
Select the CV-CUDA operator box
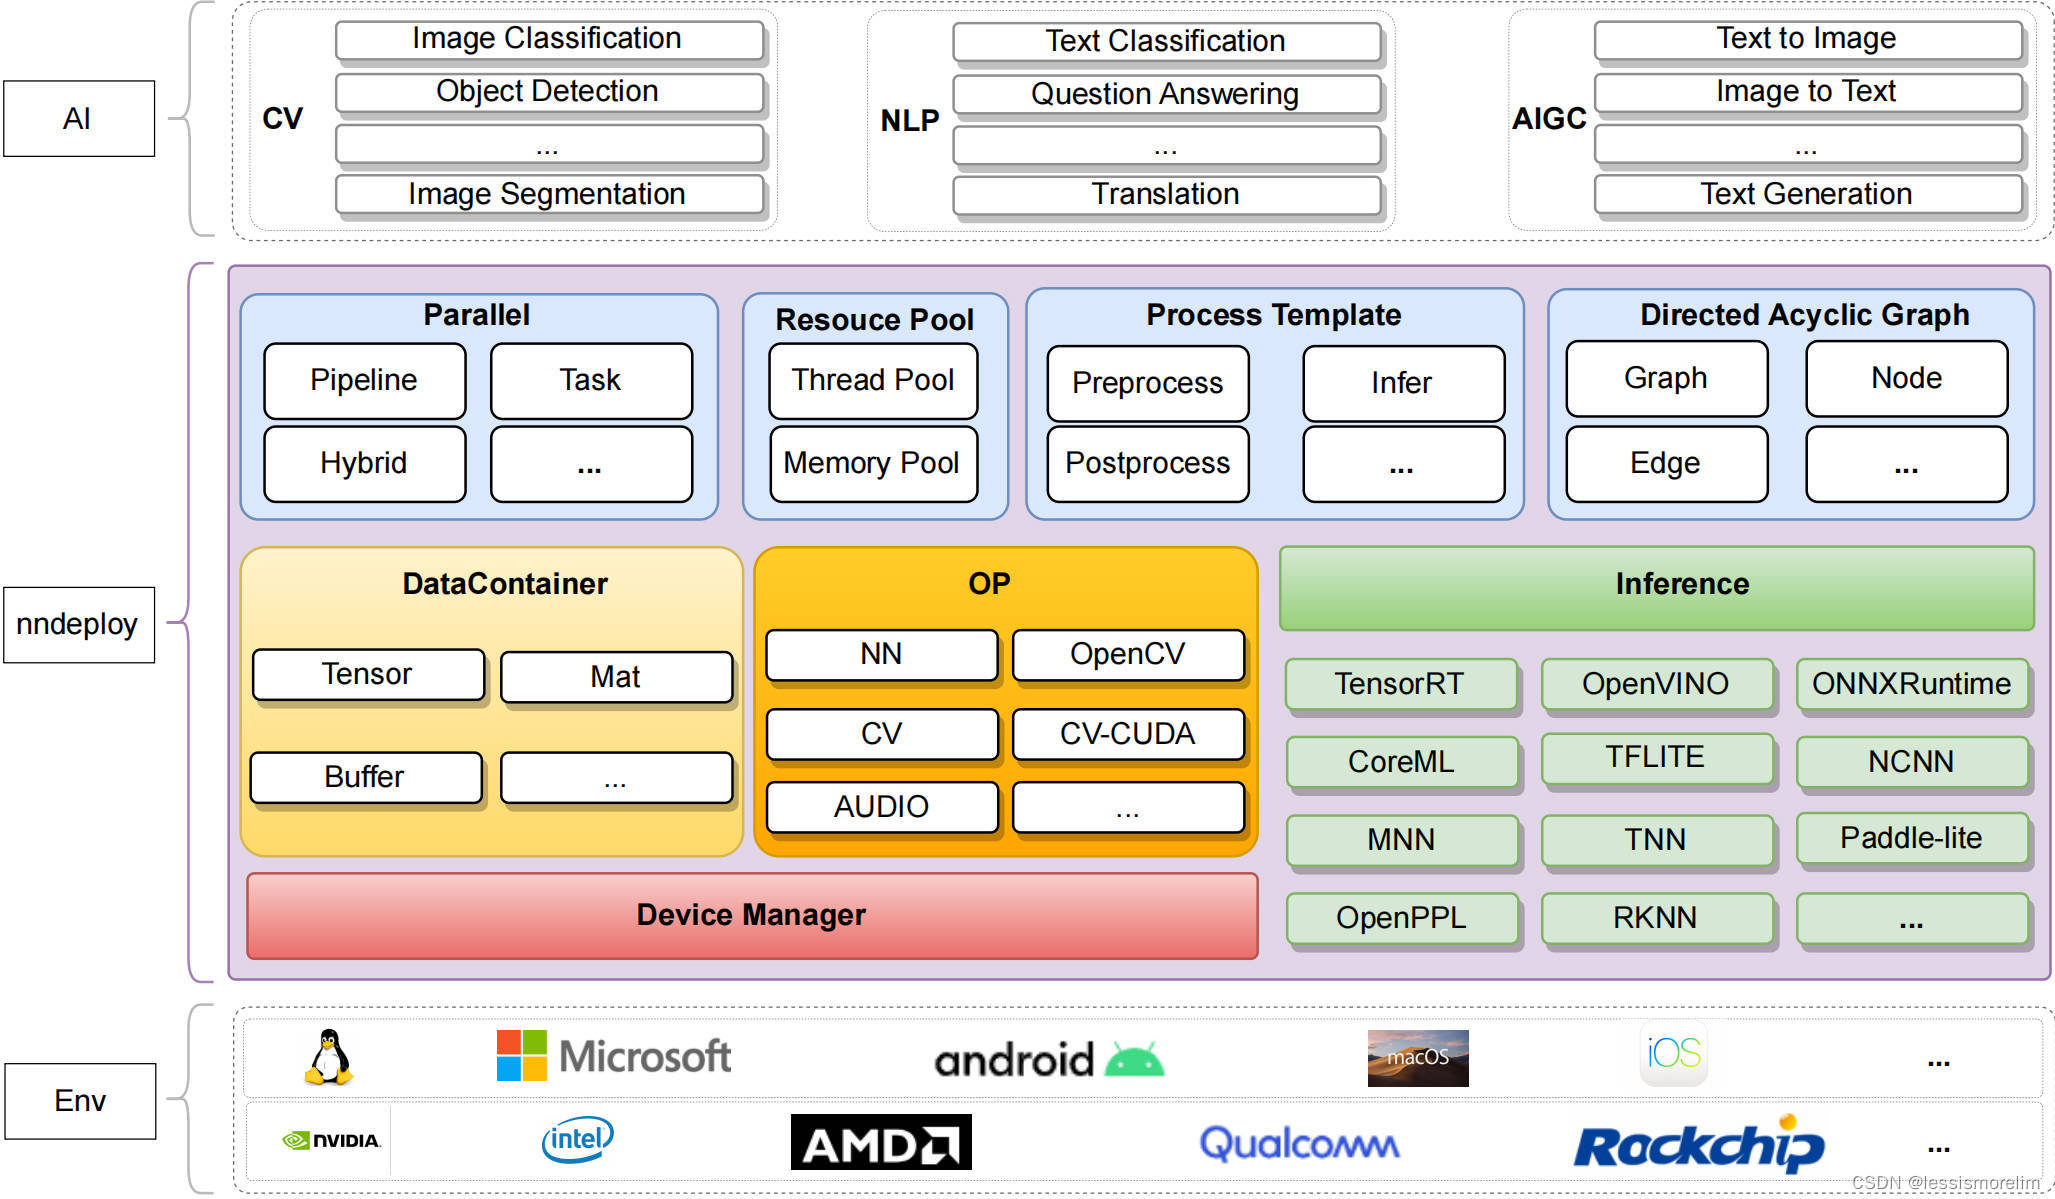[x=1127, y=734]
